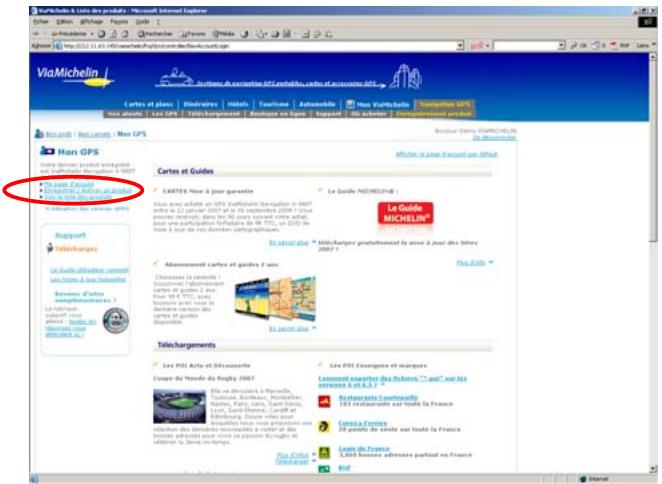The height and width of the screenshot is (484, 662).
Task: Open the browser Outils menu
Action: 142,22
